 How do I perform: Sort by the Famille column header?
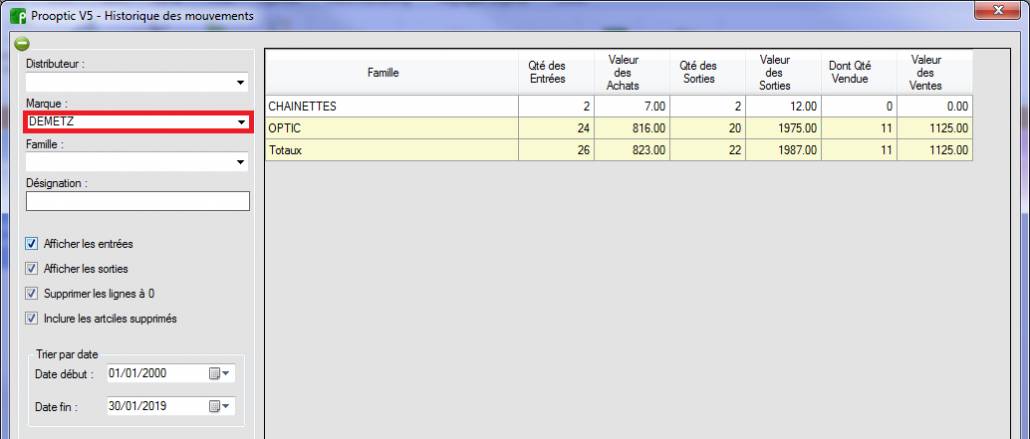[392, 73]
